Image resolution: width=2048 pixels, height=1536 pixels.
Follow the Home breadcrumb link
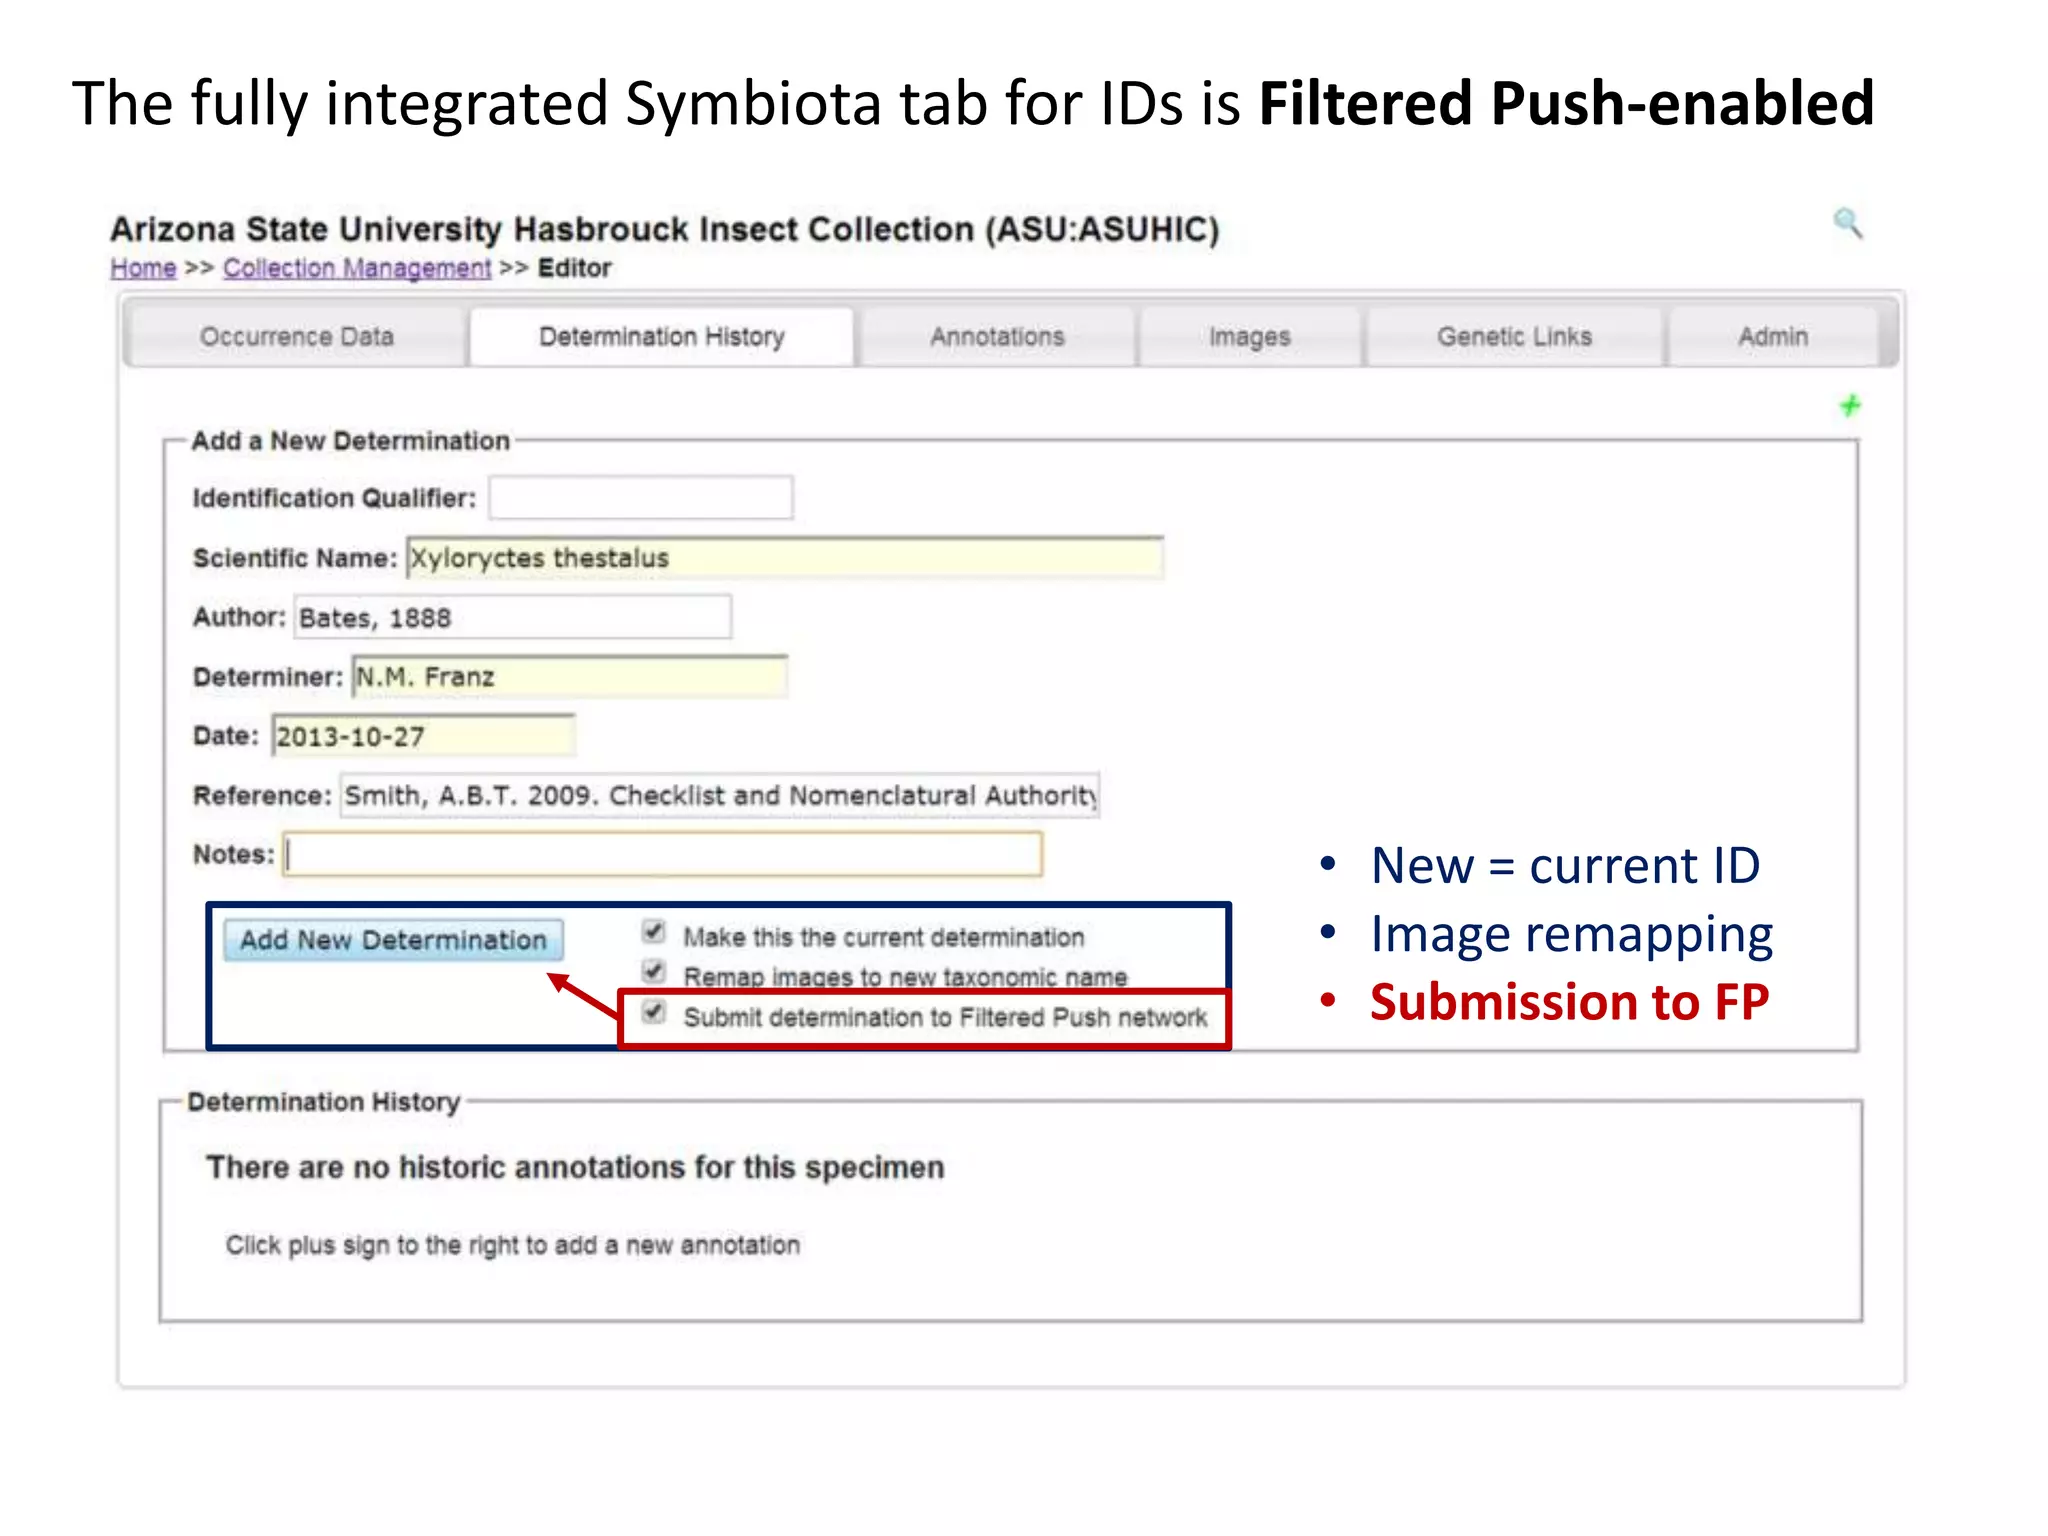143,268
